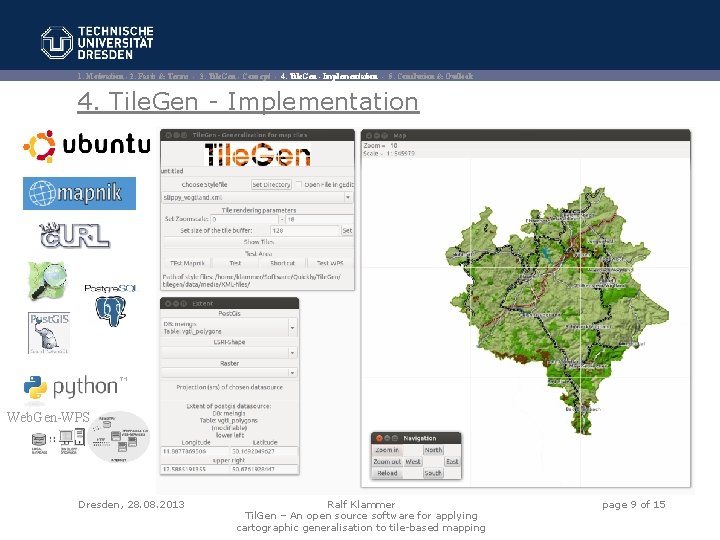The image size is (720, 540).
Task: Pan South in the Navigation window
Action: pyautogui.click(x=433, y=473)
